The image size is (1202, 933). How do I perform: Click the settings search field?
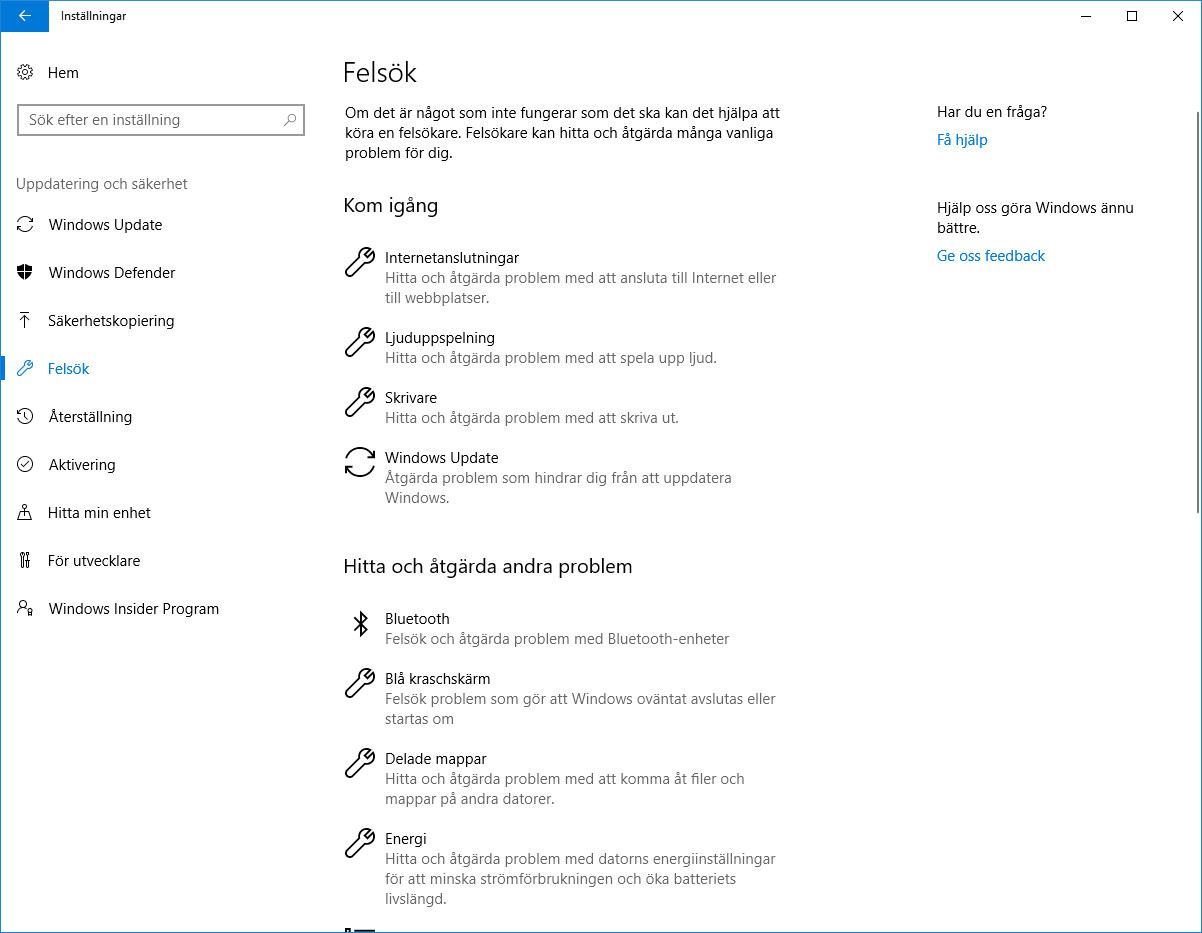[x=160, y=119]
